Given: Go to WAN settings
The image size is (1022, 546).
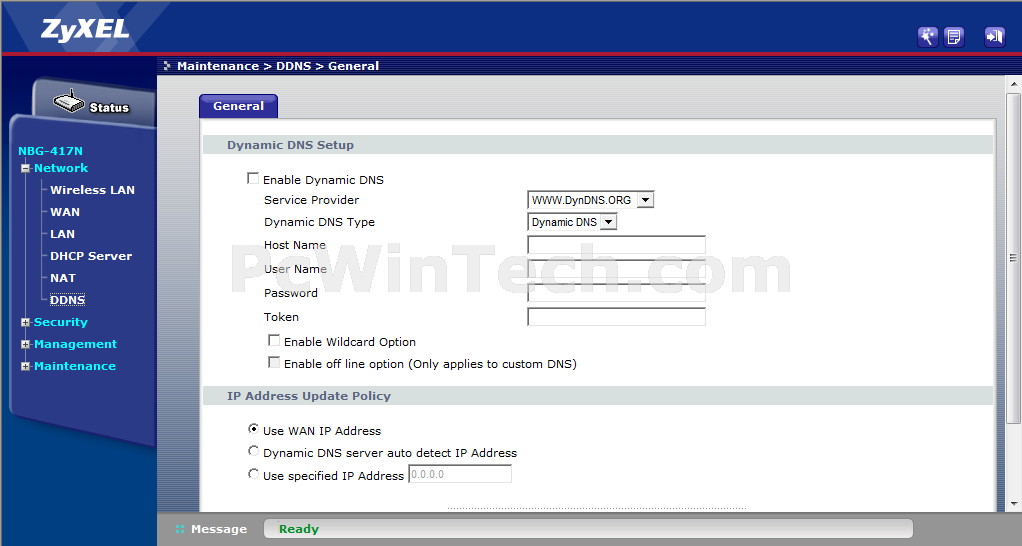Looking at the screenshot, I should point(65,212).
